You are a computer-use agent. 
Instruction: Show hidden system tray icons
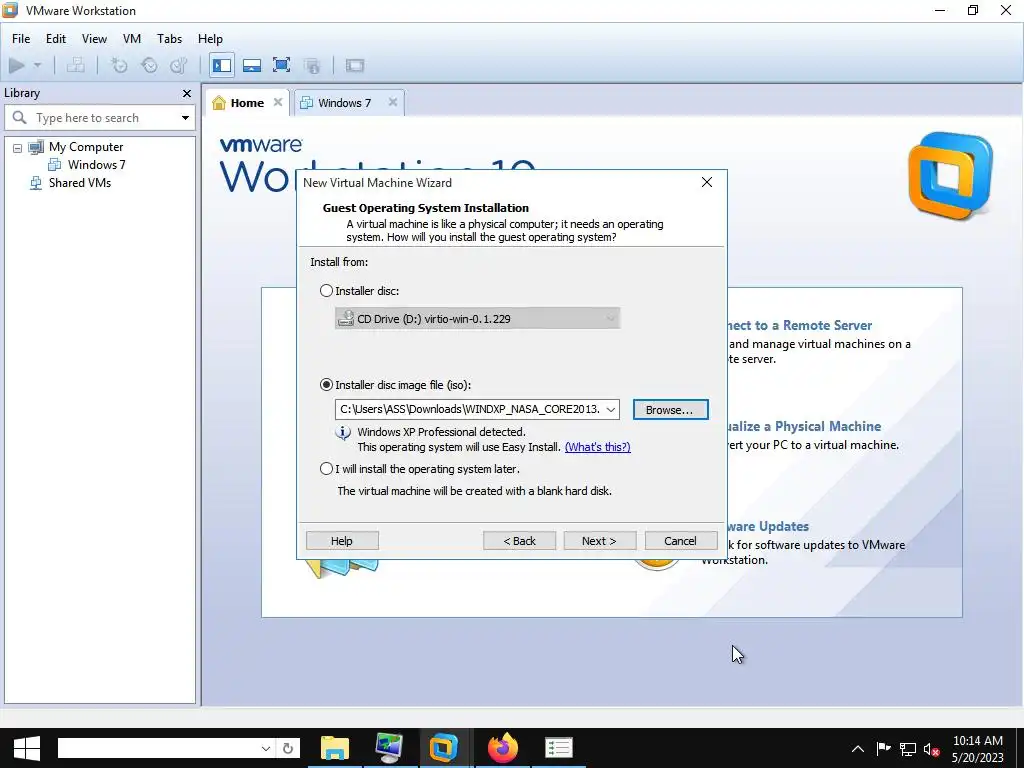tap(858, 749)
